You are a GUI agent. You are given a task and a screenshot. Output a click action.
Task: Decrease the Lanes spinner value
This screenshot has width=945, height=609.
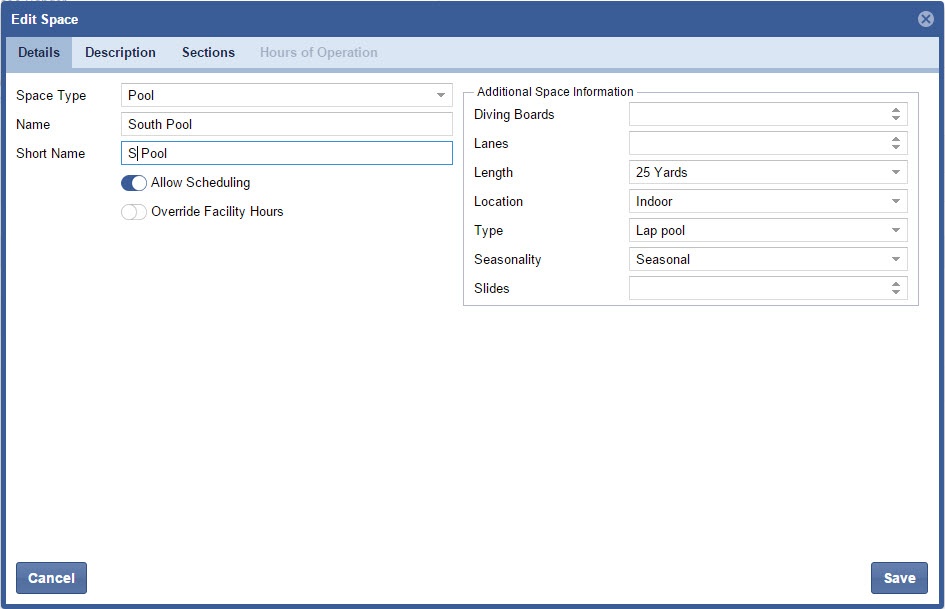pos(896,148)
